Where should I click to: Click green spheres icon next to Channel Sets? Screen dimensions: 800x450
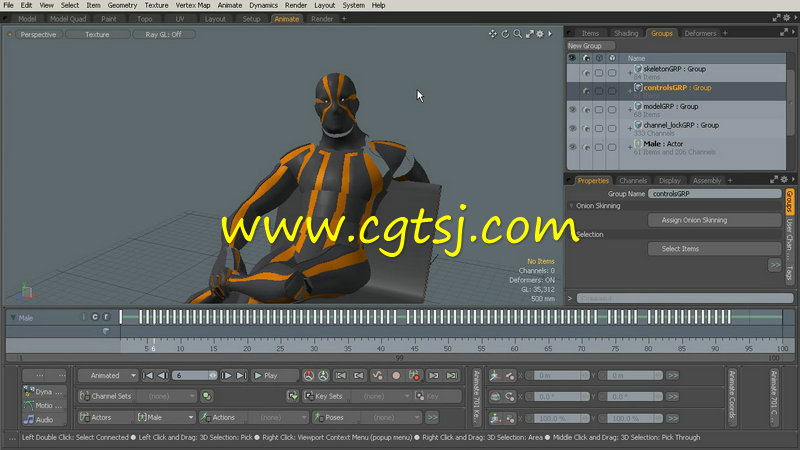207,396
